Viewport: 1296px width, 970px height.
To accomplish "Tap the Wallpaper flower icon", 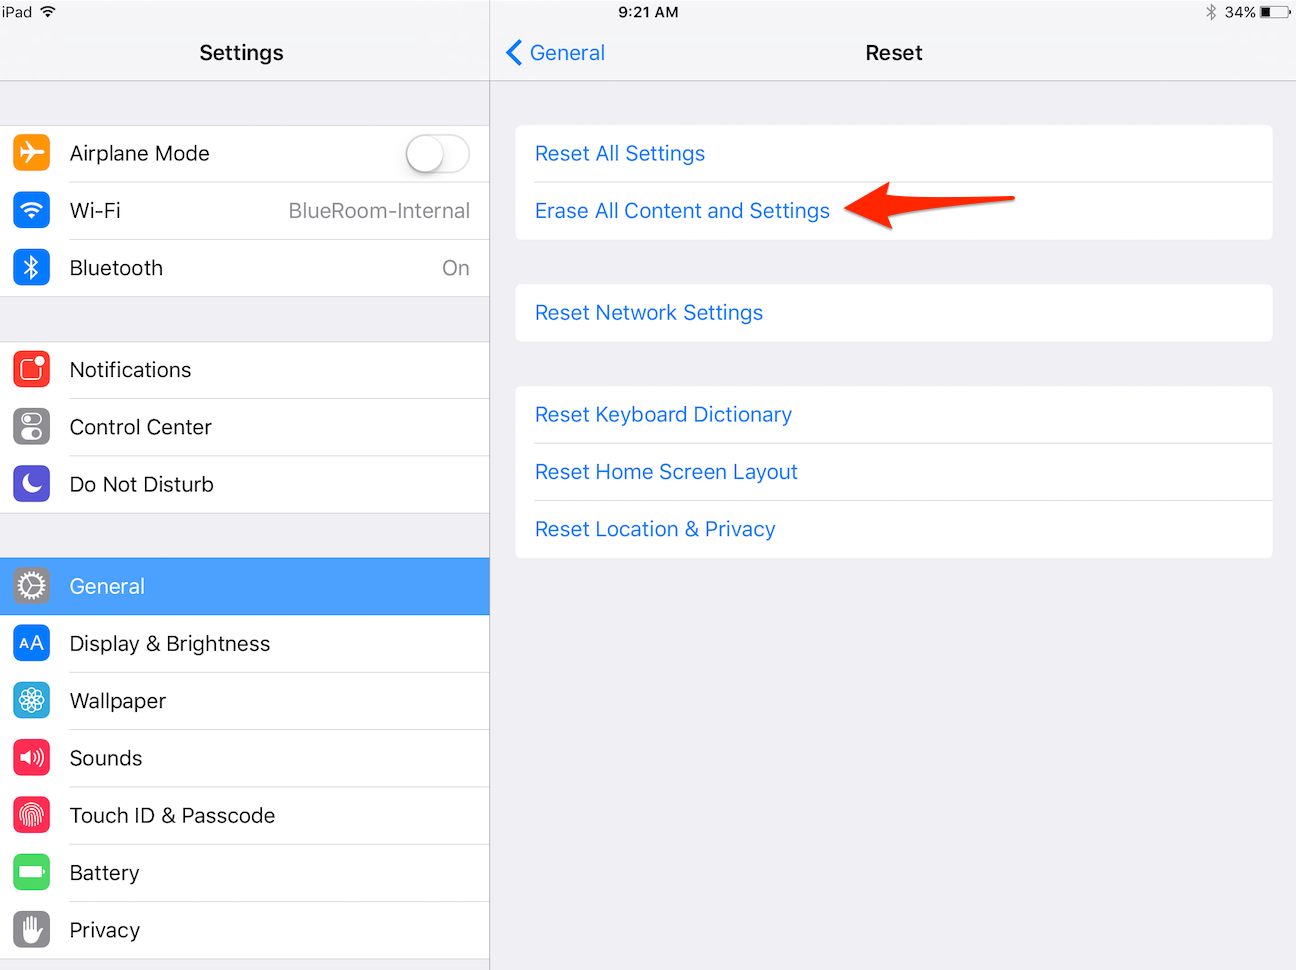I will click(32, 701).
